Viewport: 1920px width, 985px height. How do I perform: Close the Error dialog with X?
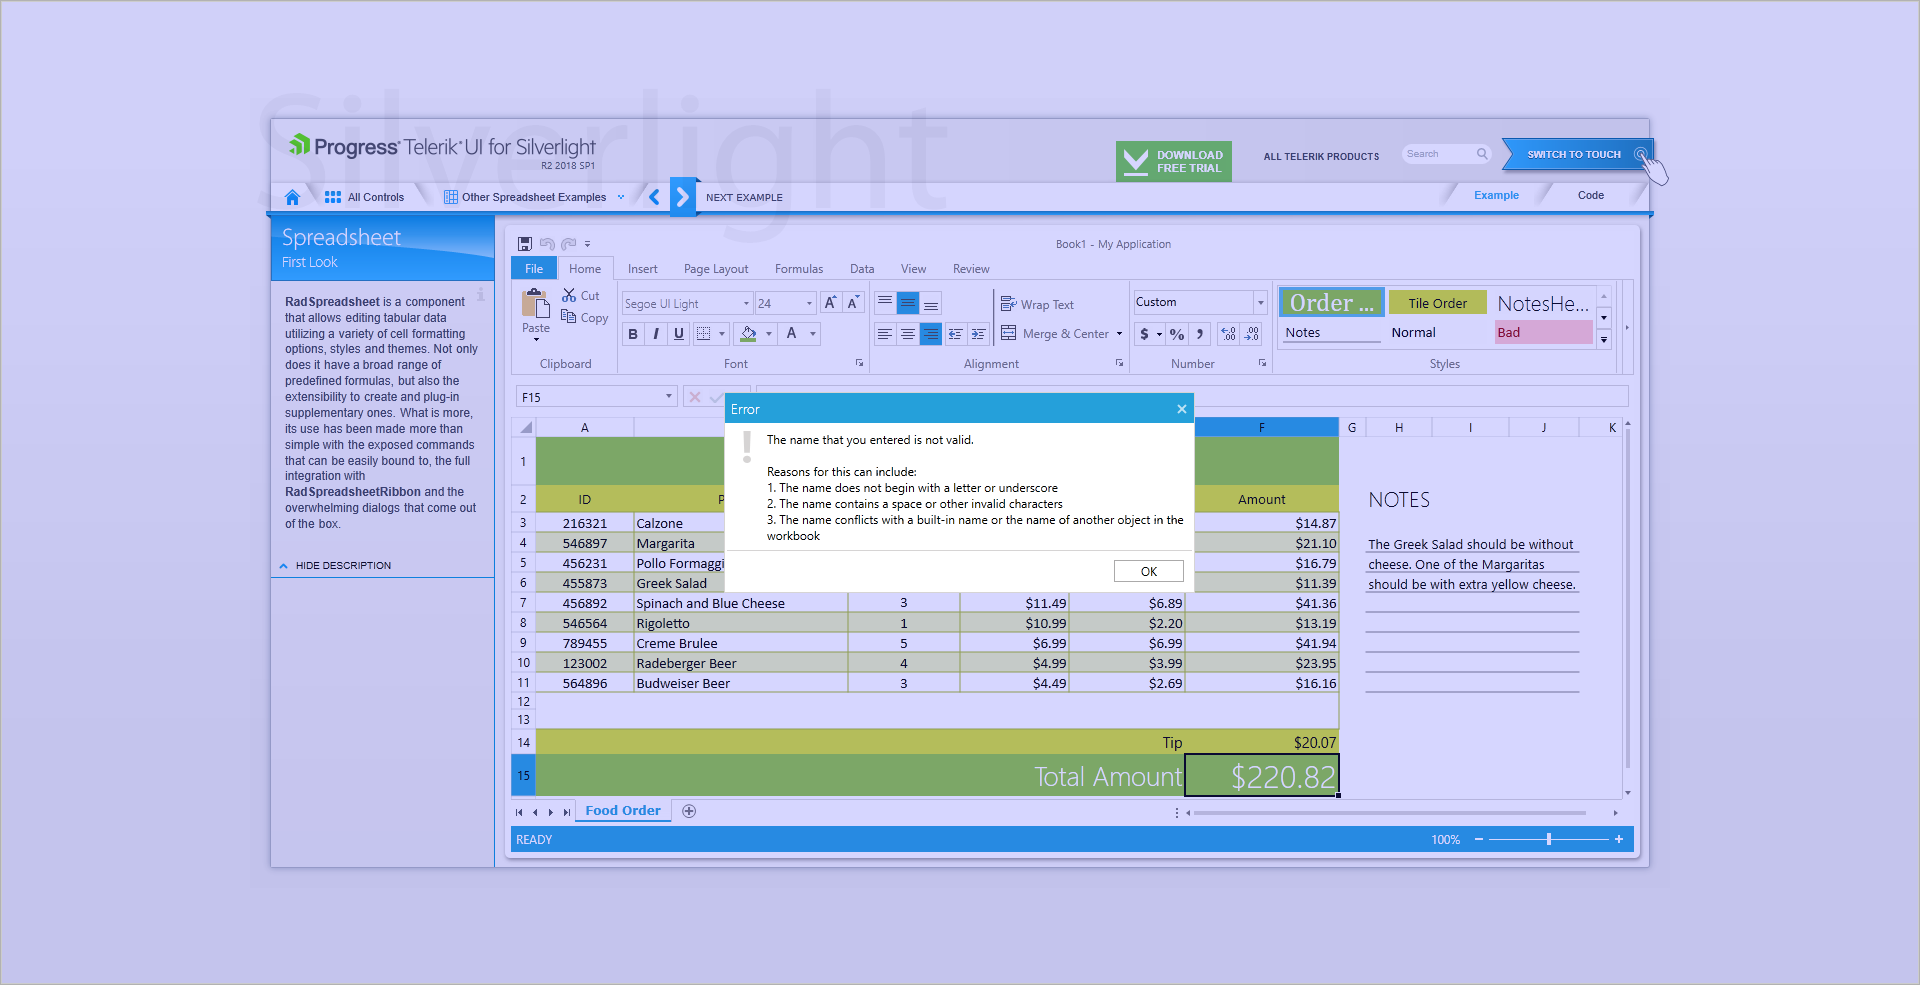[1181, 409]
